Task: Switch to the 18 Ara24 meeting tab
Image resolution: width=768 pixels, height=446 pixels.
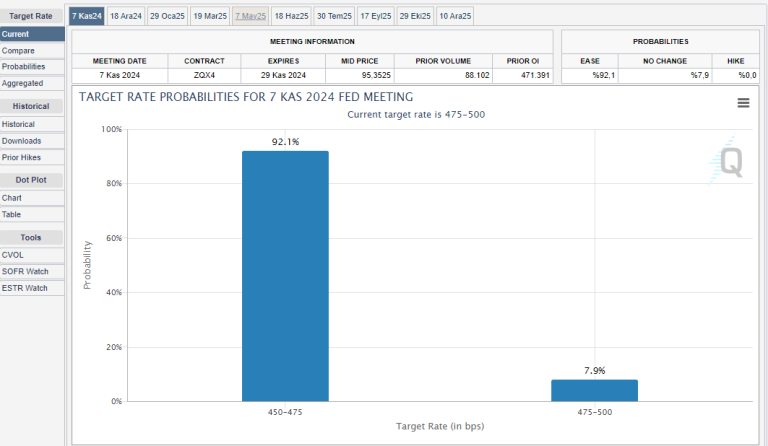Action: 126,16
